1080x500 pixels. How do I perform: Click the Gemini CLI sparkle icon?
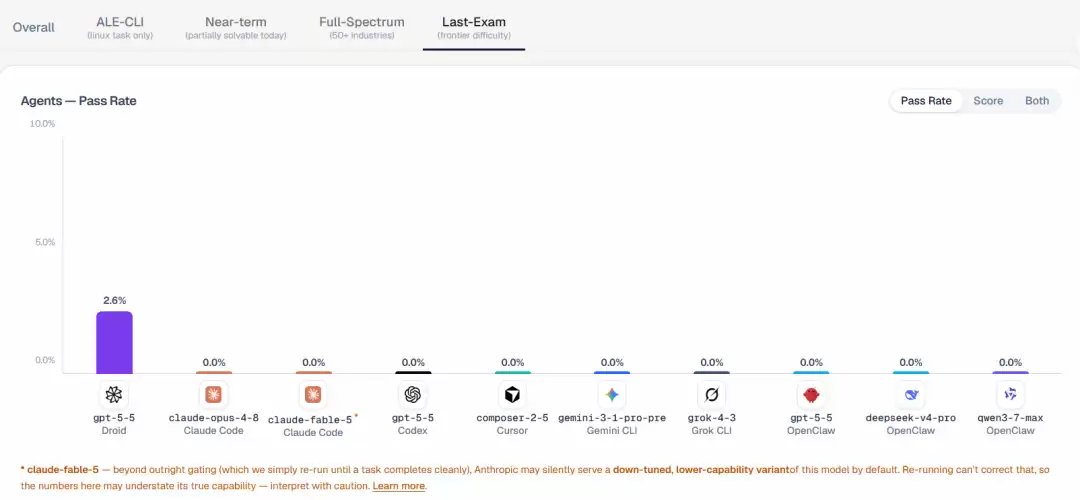[612, 395]
